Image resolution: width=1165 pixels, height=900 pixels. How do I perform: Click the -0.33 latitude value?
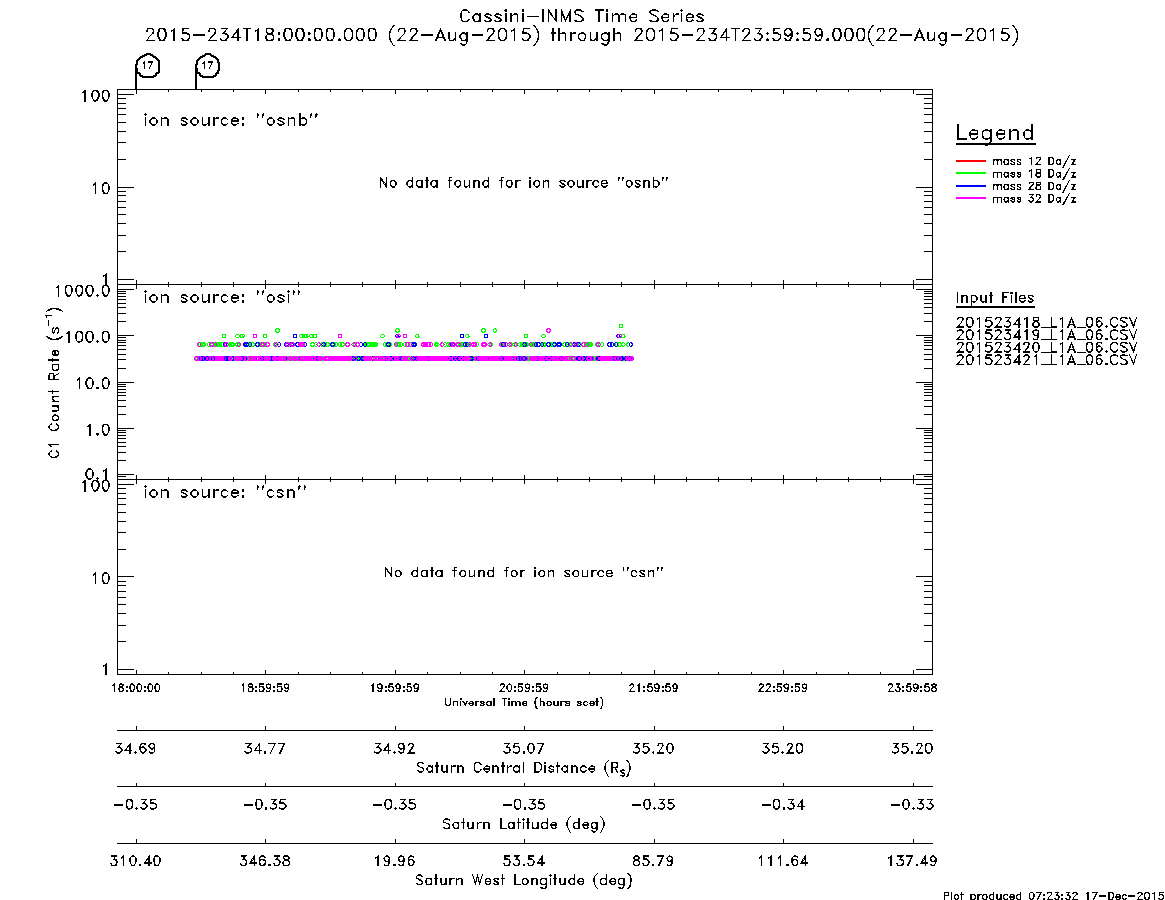tap(912, 805)
